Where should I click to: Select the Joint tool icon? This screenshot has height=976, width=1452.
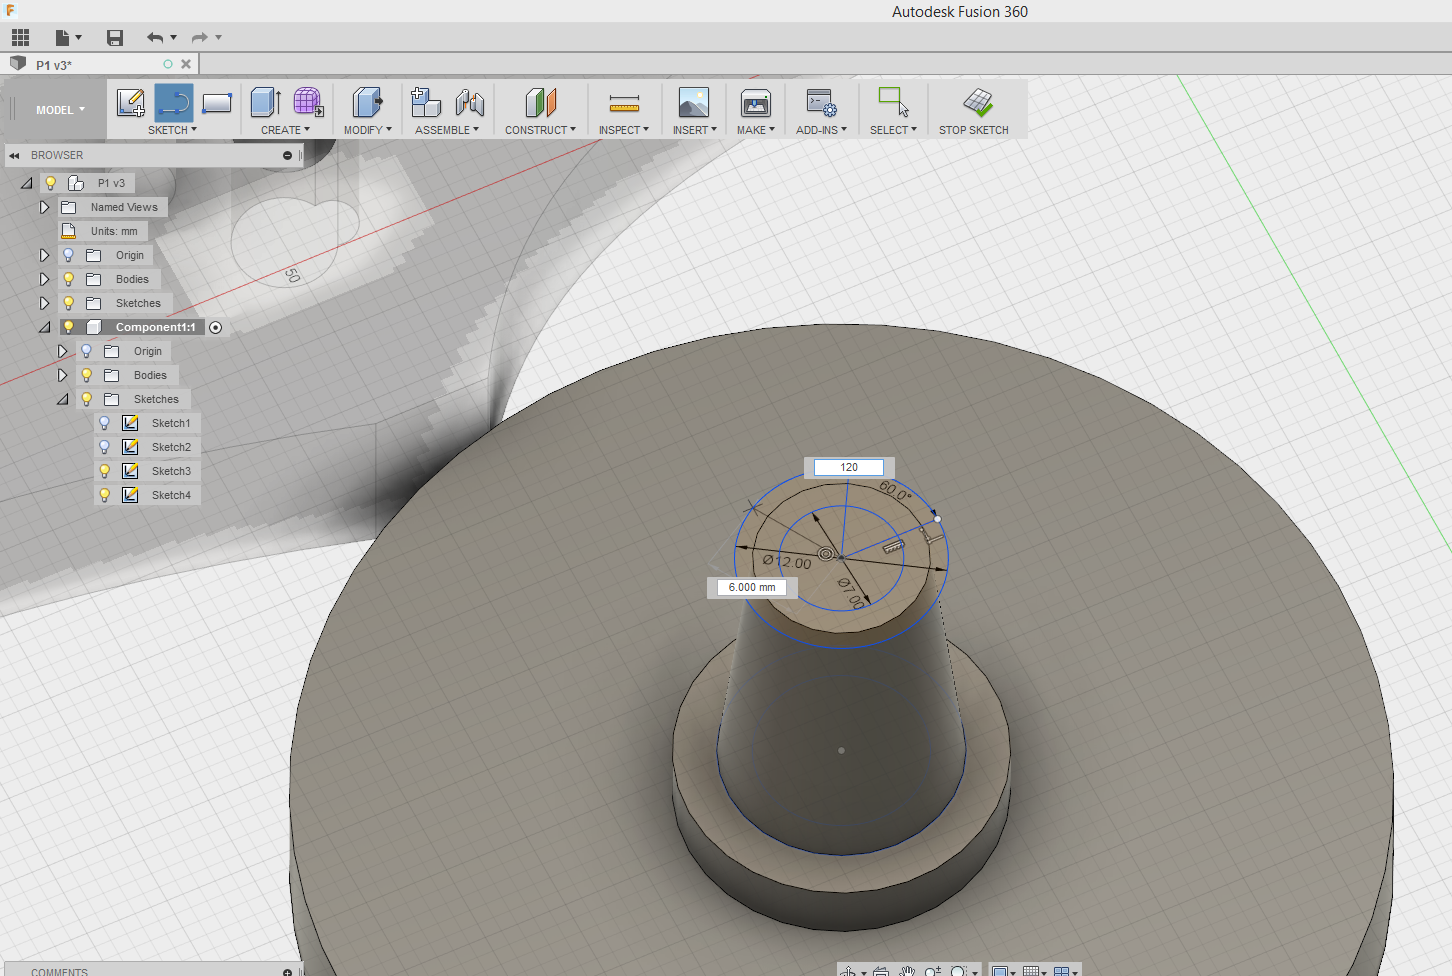(469, 102)
